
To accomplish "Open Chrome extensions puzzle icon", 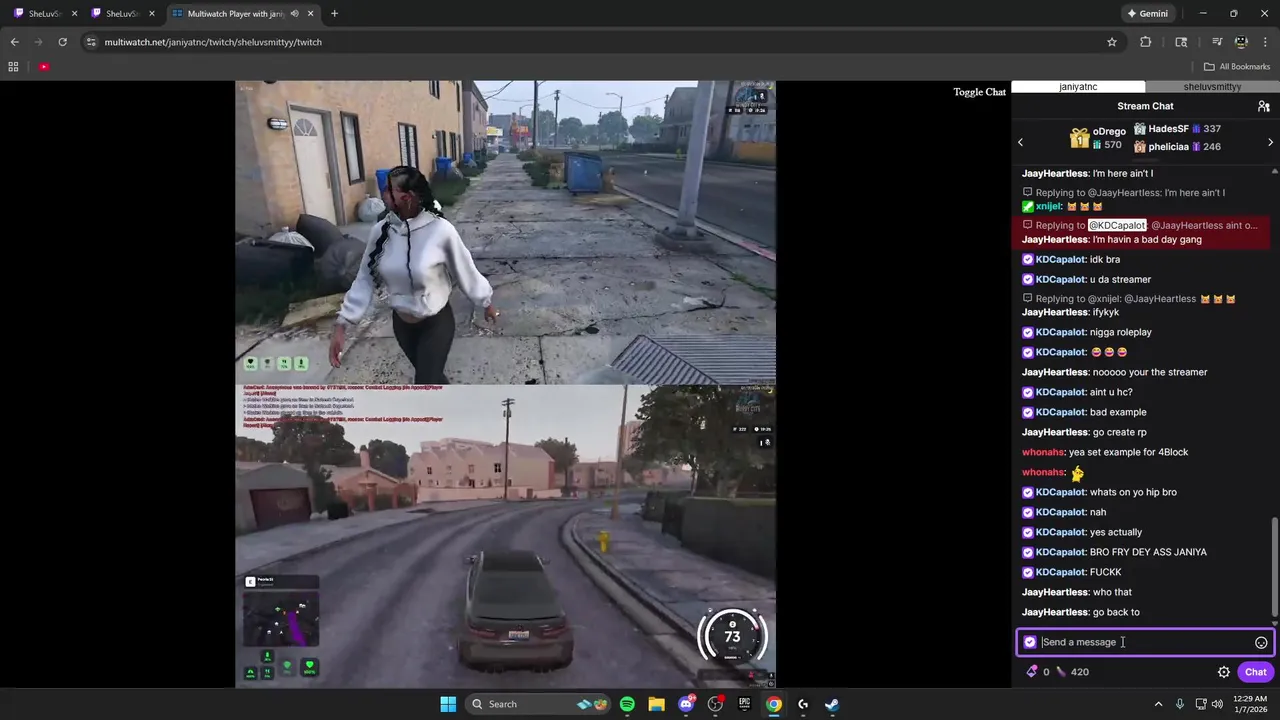I will tap(1146, 42).
